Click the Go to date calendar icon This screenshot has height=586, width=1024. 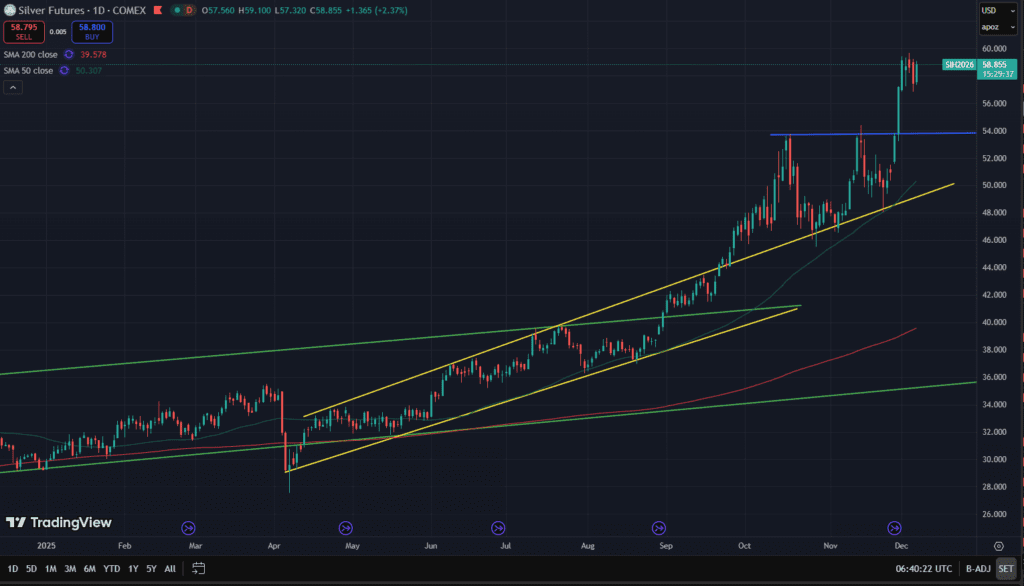tap(199, 569)
